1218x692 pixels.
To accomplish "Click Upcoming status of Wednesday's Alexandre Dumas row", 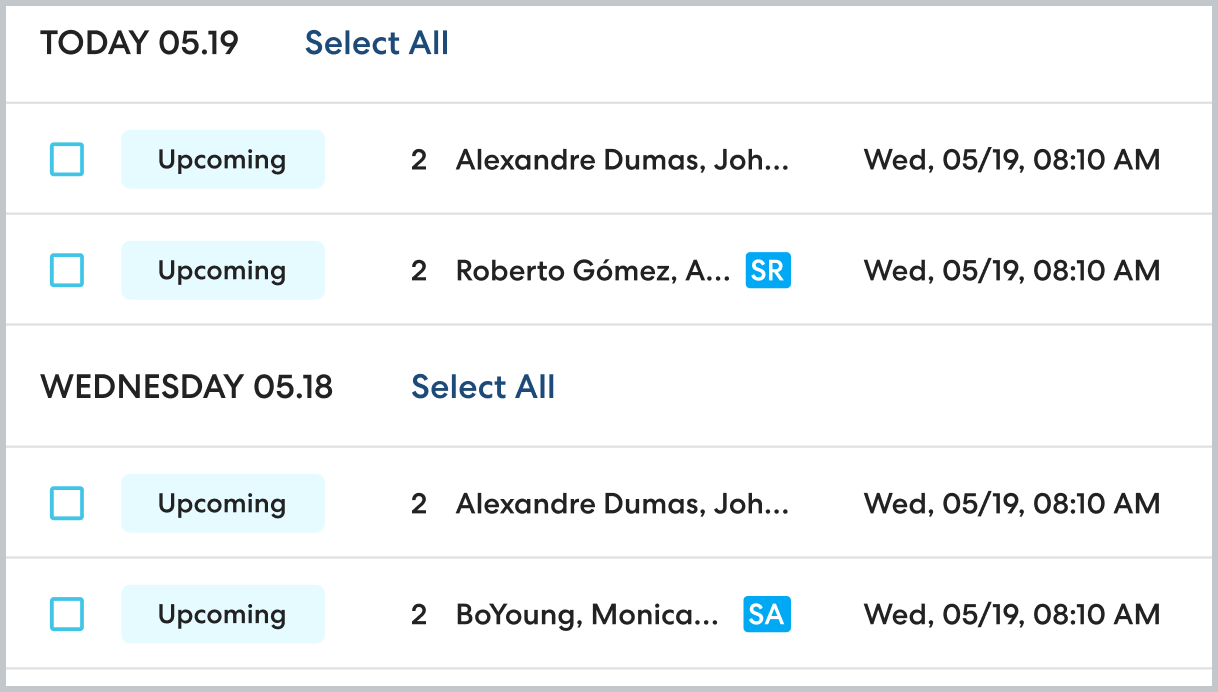I will (x=222, y=503).
